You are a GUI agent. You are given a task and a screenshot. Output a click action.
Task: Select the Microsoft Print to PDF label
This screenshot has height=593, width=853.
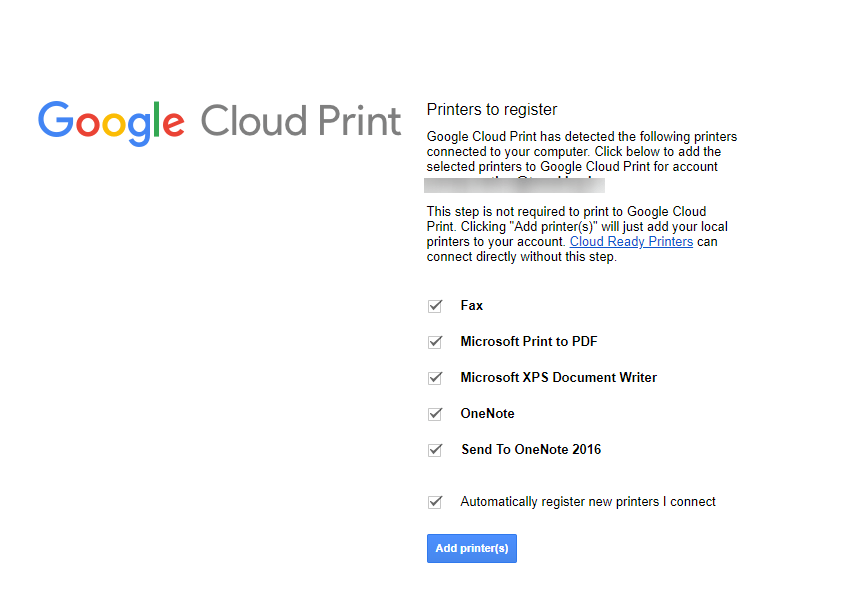pyautogui.click(x=528, y=342)
